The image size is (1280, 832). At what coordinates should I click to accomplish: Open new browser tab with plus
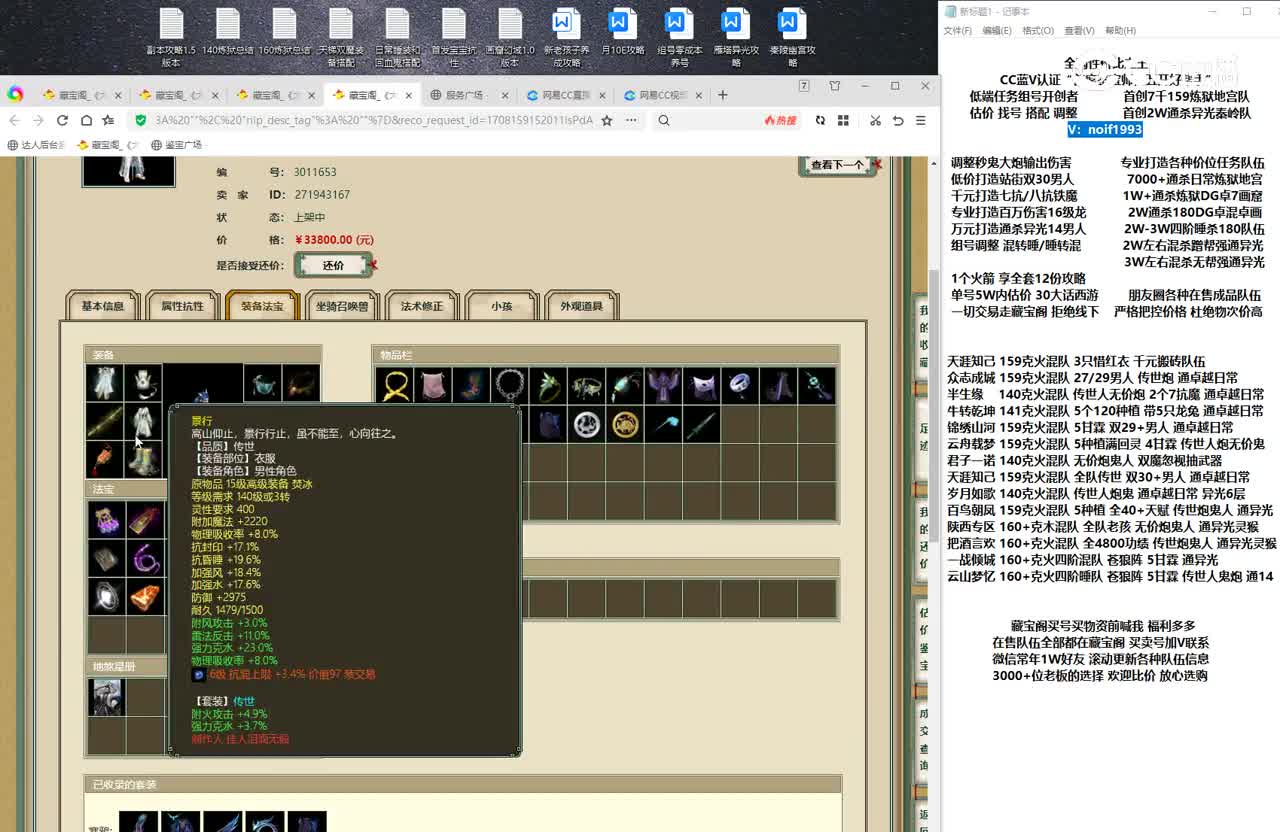tap(723, 95)
